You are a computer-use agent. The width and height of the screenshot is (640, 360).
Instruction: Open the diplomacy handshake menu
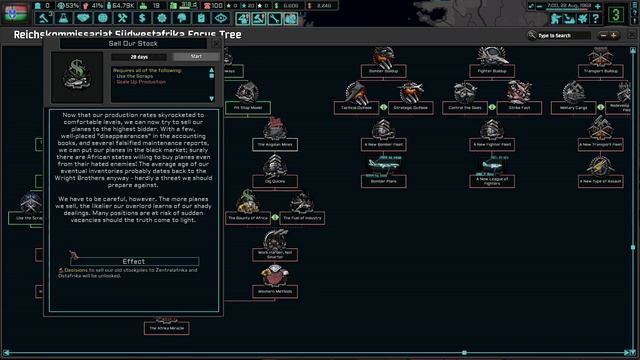(x=83, y=18)
